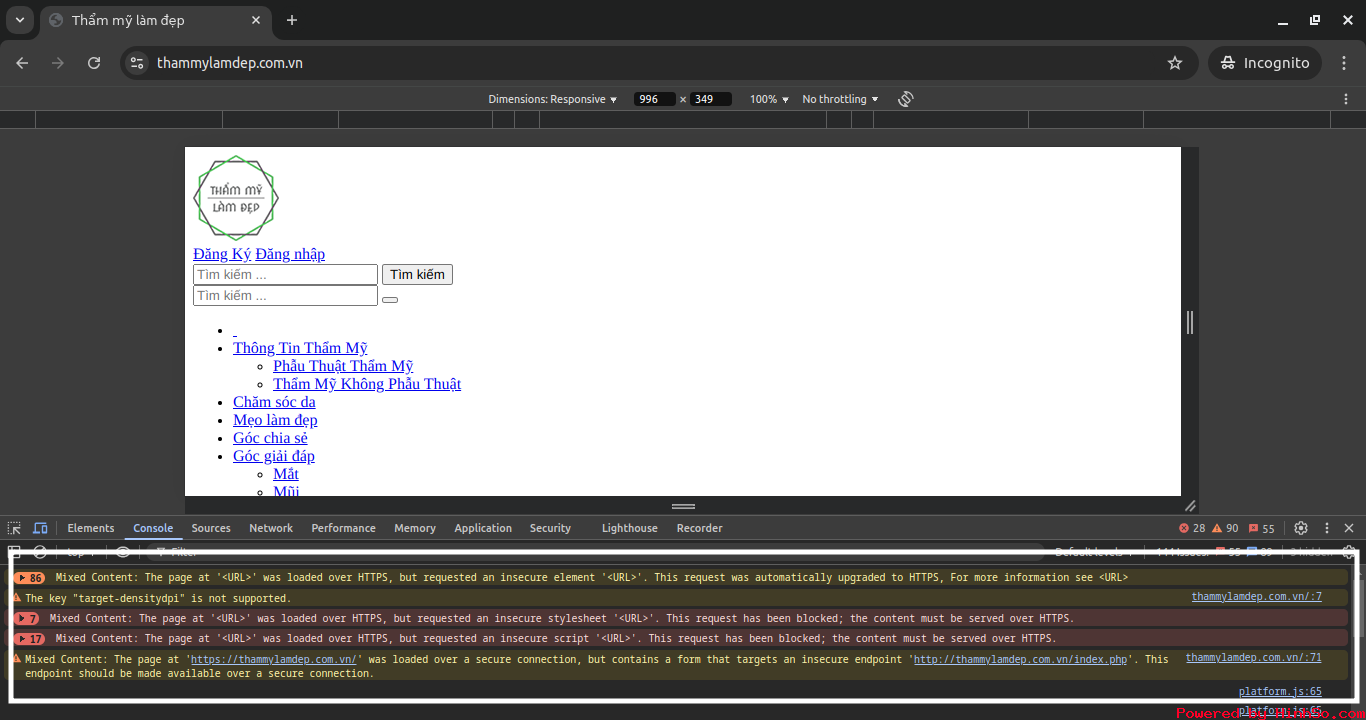1366x720 pixels.
Task: Open the Mắt submenu link
Action: [286, 474]
